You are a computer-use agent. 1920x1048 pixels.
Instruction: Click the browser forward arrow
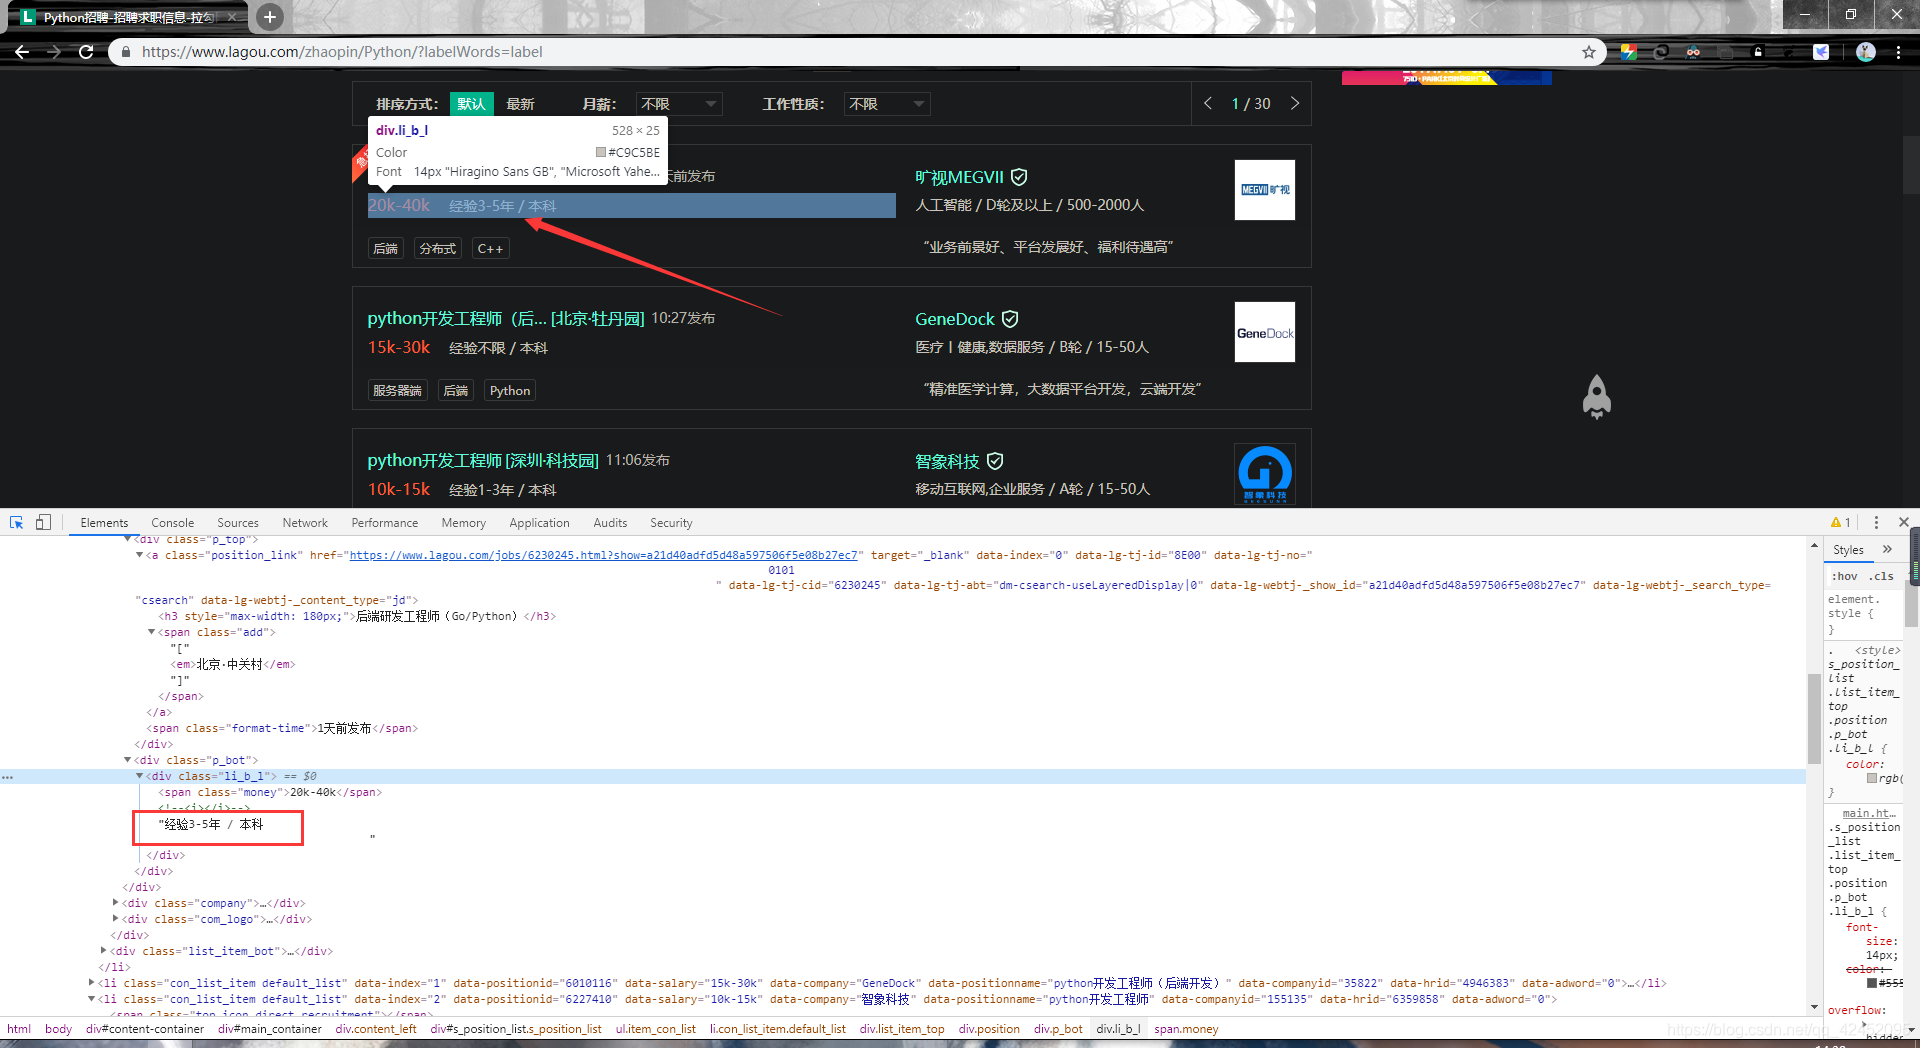click(54, 52)
